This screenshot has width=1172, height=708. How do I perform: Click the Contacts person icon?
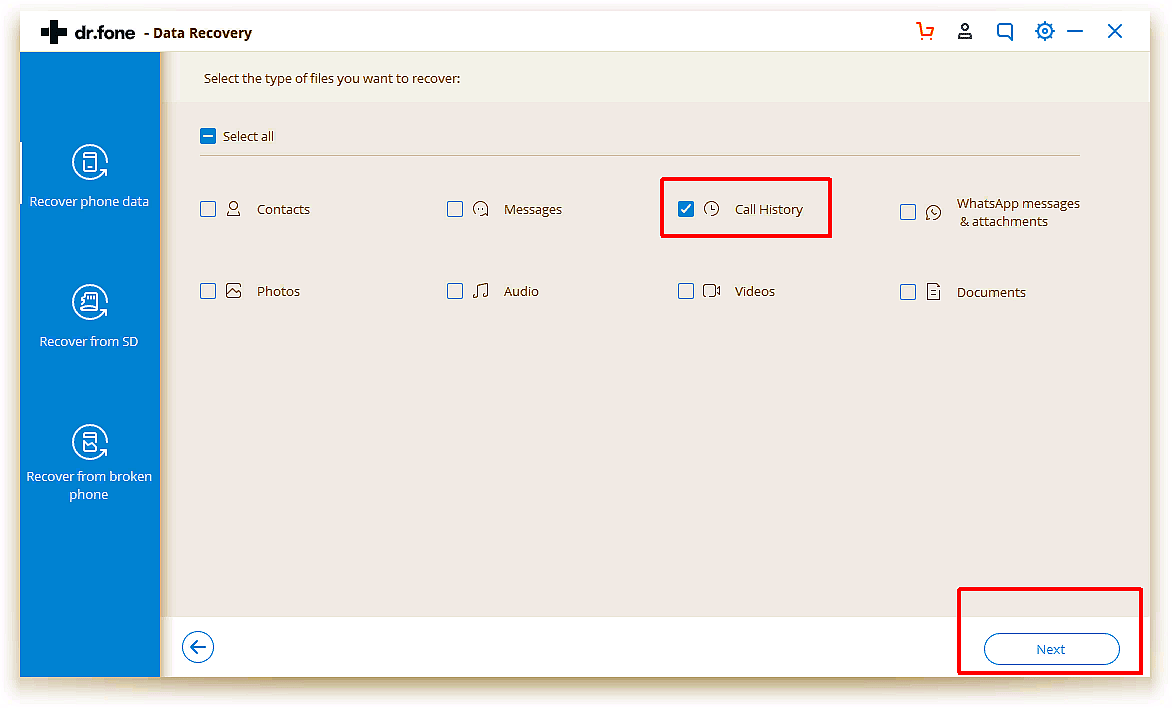pos(233,209)
